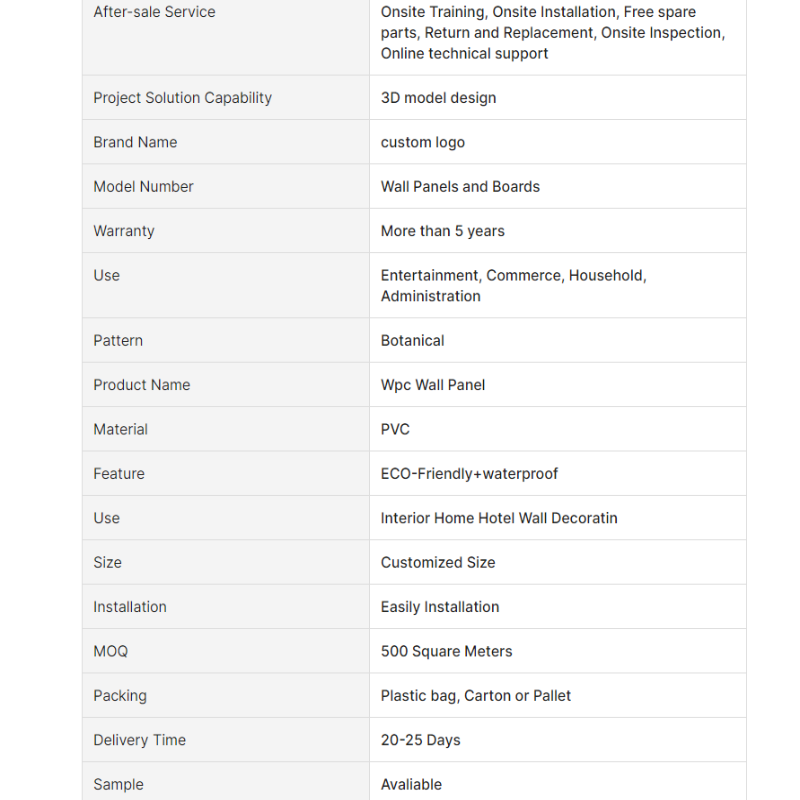Select Plastic bag, Carton or Pallet text
800x800 pixels.
pyautogui.click(x=476, y=696)
